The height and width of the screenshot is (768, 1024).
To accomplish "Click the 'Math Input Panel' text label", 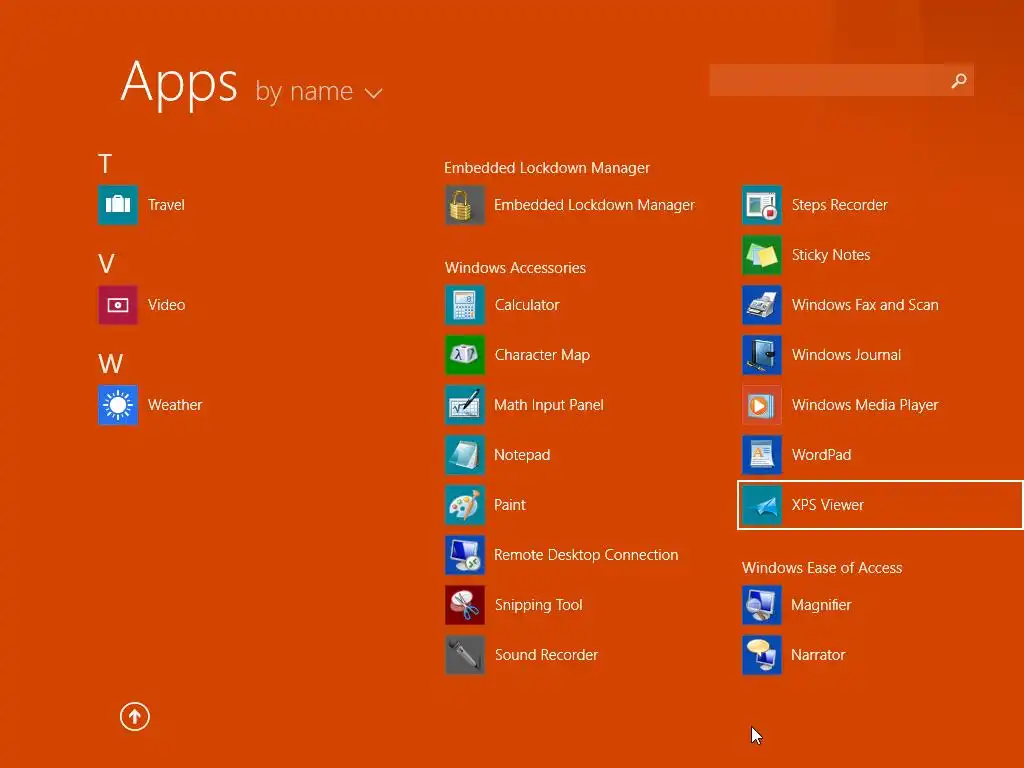I will 549,405.
